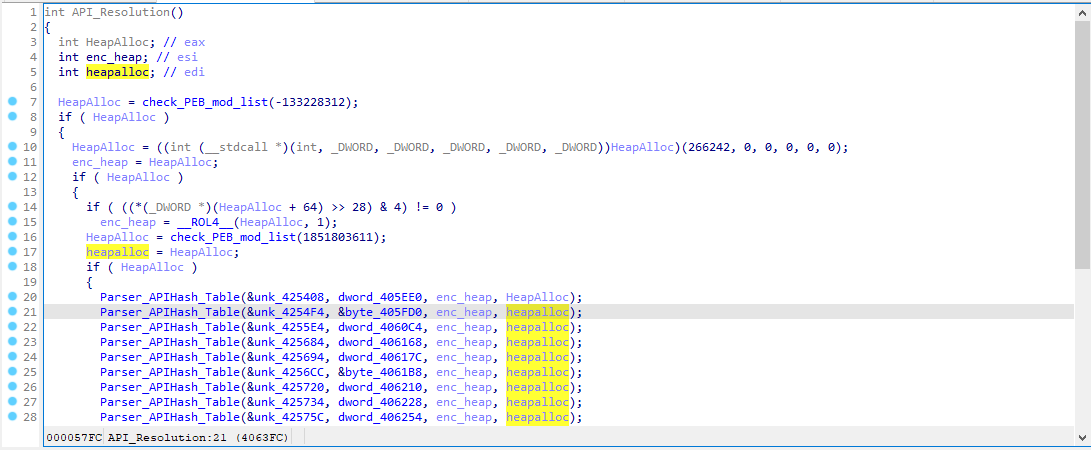Click the breakpoint marker on line 14
The image size is (1091, 450).
tap(12, 207)
